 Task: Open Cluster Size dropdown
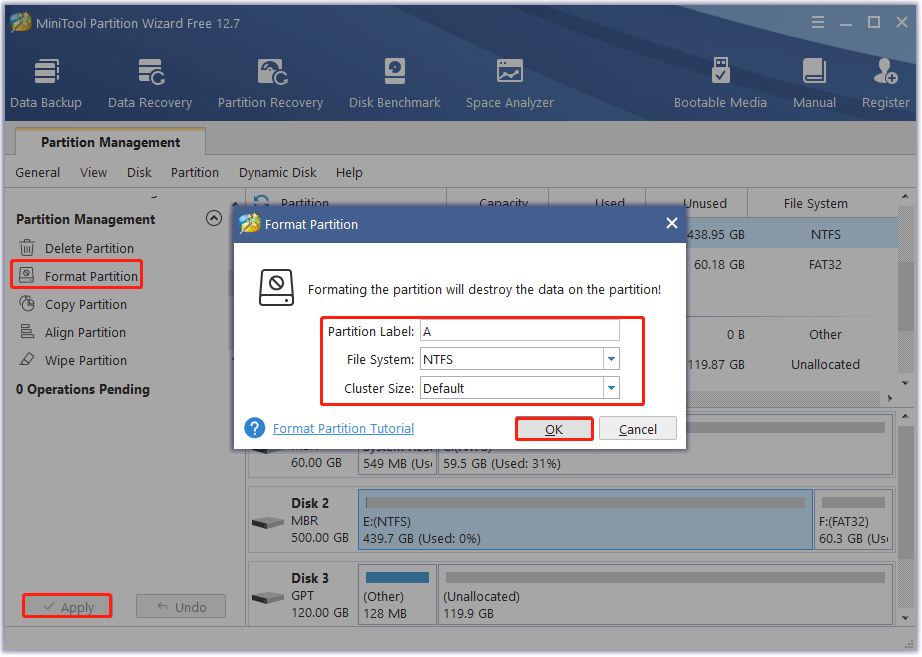tap(612, 388)
